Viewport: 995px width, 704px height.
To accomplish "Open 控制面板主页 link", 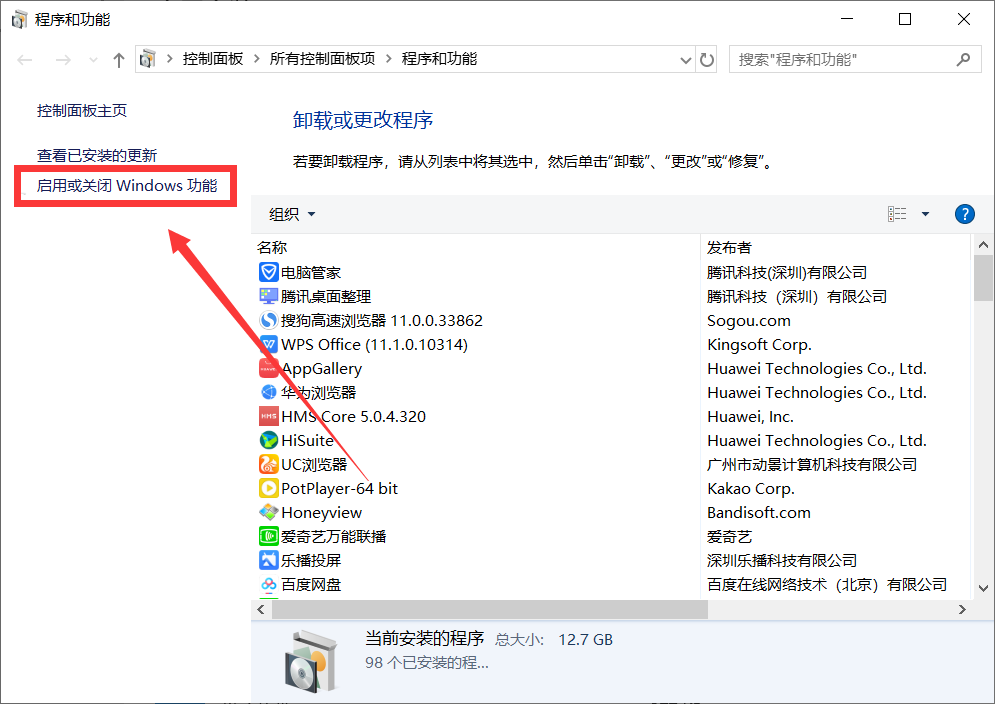I will (x=82, y=110).
